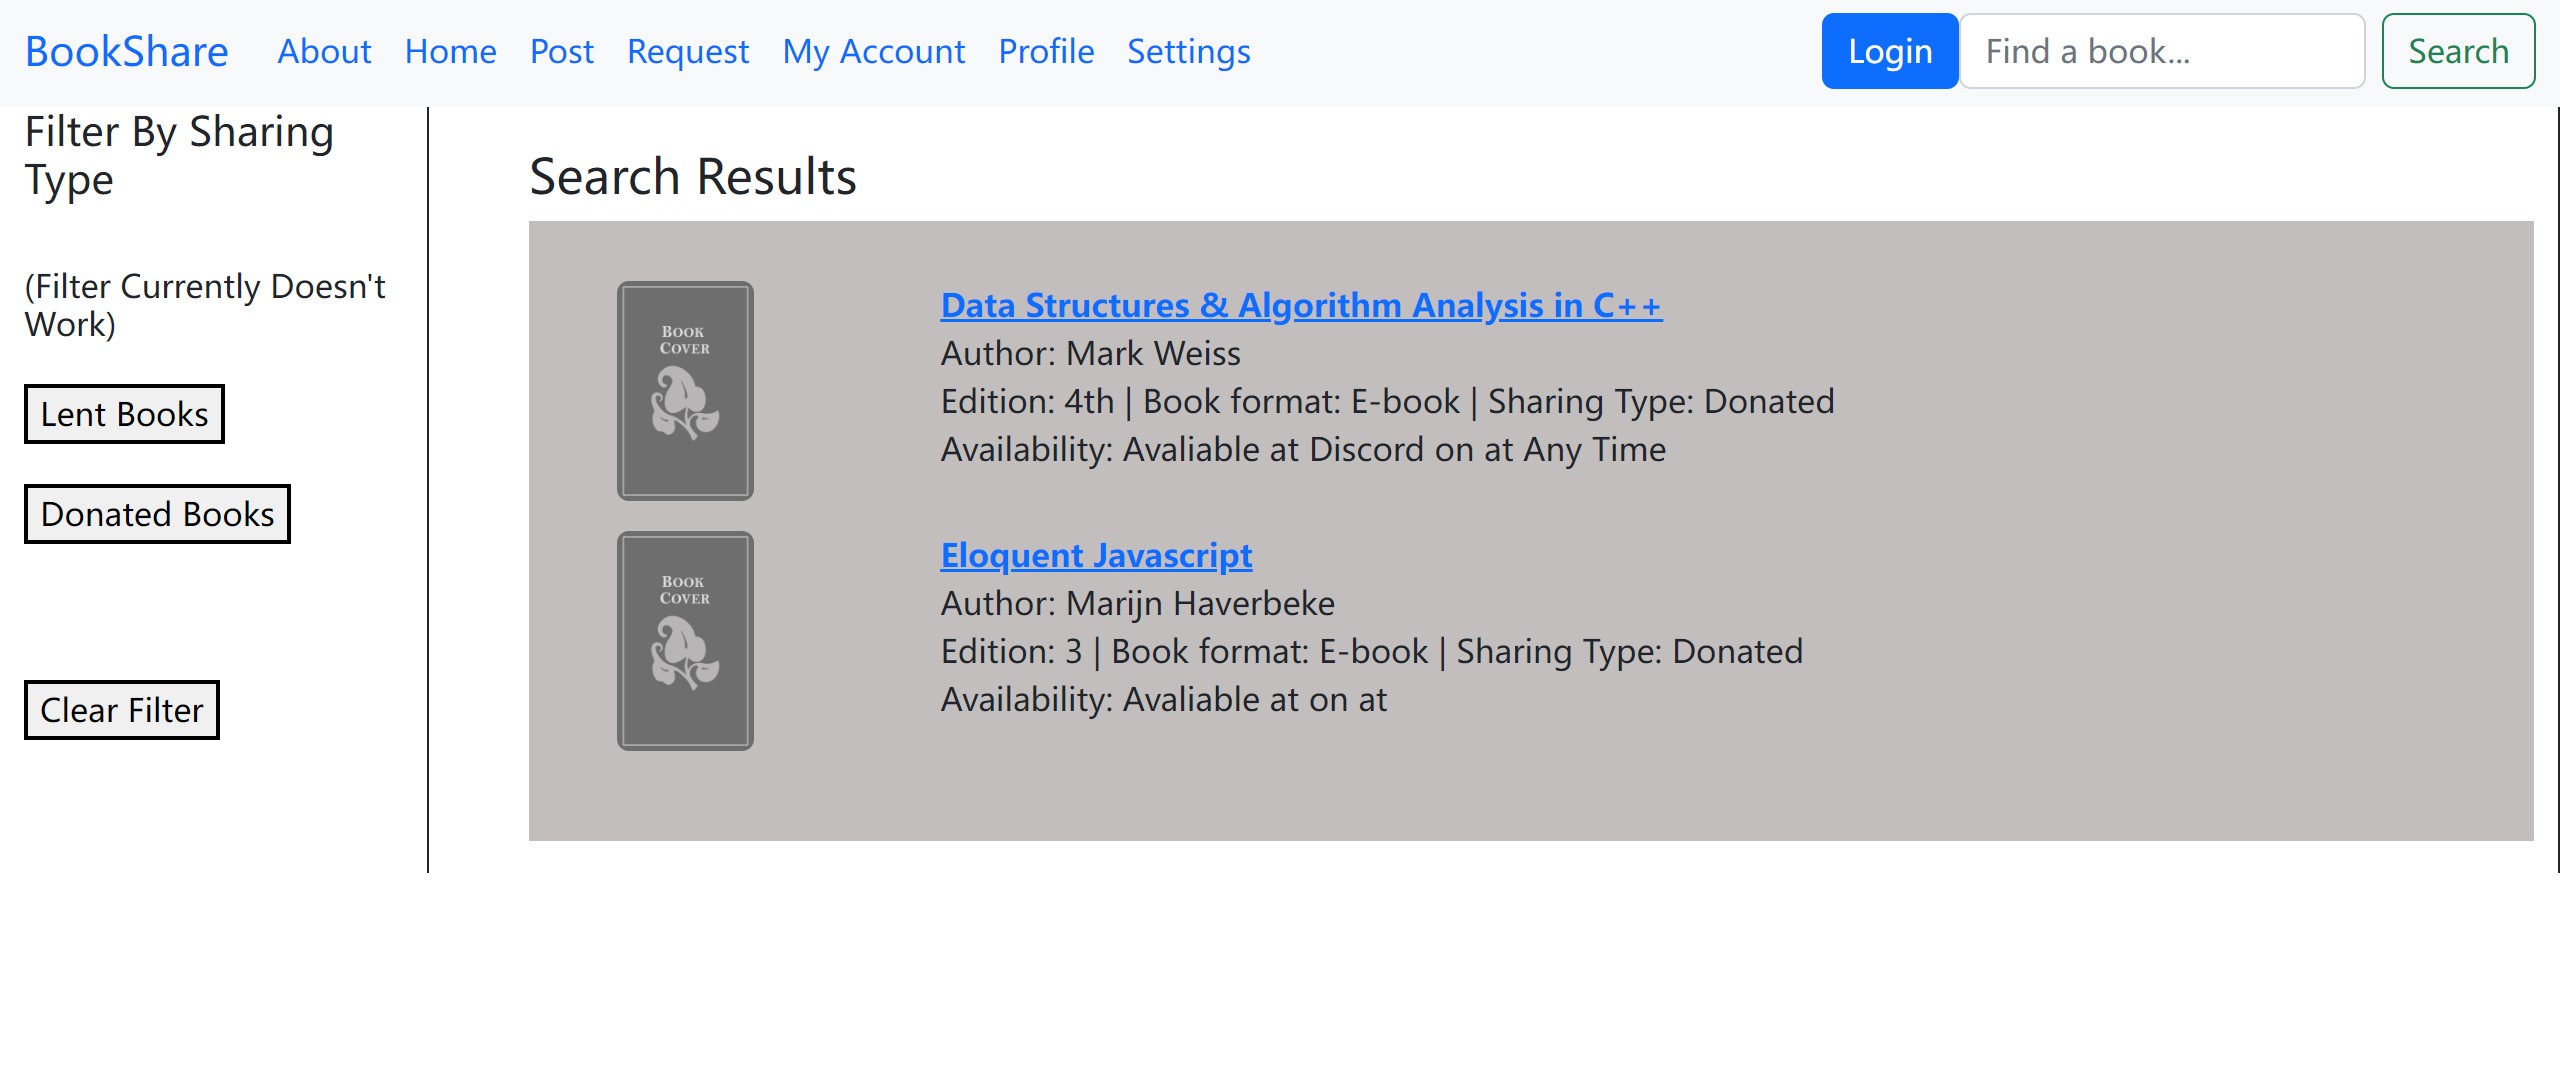Open the About page
2560x1072 pixels.
click(x=324, y=51)
